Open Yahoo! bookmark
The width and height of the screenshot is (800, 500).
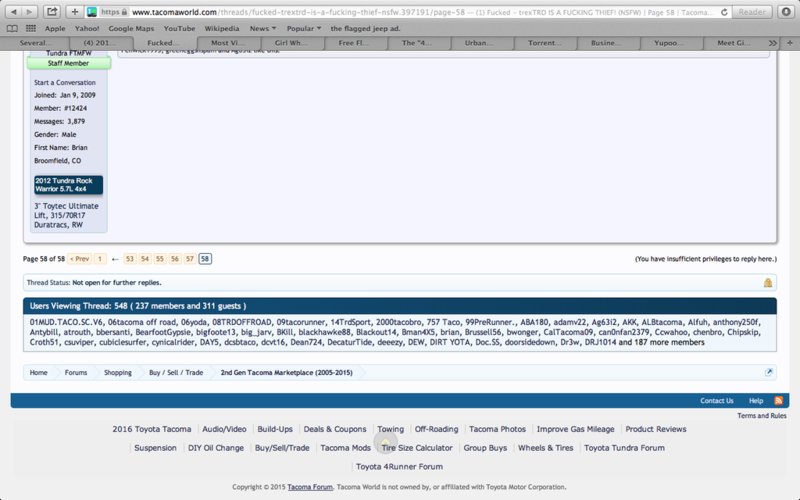coord(87,29)
